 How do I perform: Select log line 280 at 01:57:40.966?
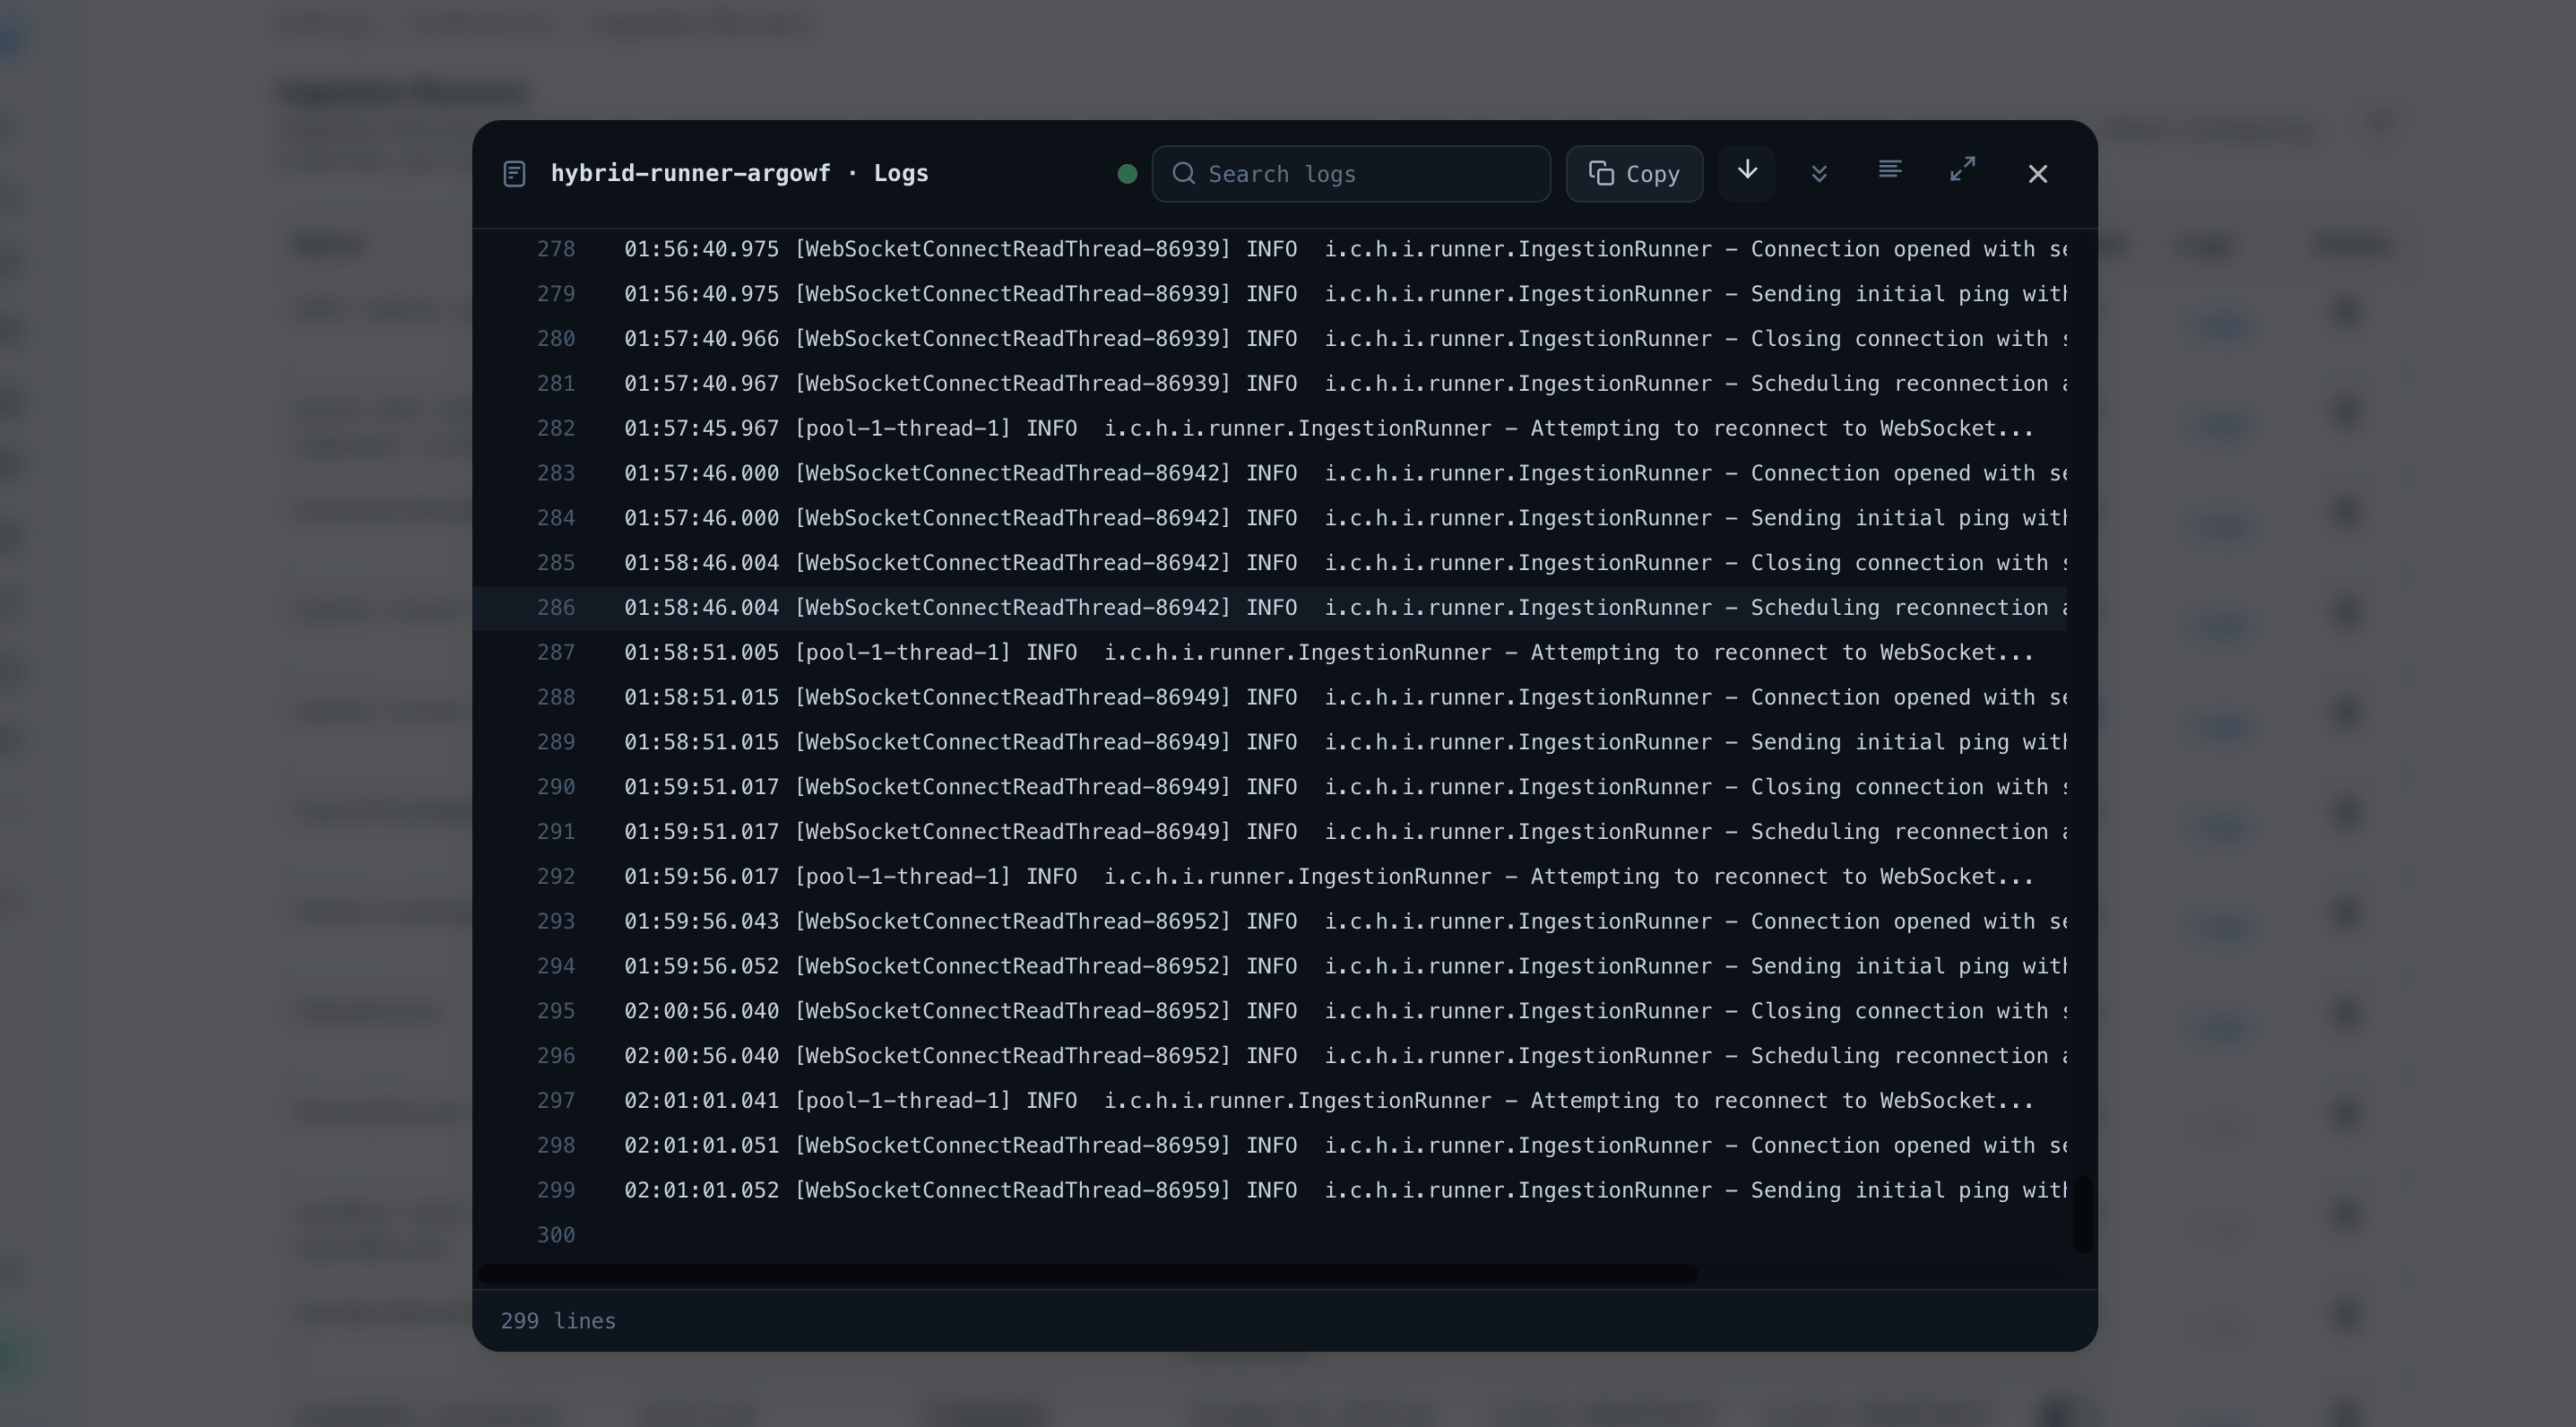[1270, 339]
